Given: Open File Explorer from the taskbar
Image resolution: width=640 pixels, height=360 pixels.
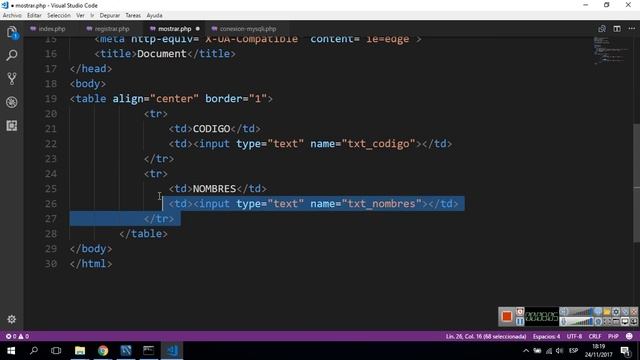Looking at the screenshot, I should (x=80, y=351).
